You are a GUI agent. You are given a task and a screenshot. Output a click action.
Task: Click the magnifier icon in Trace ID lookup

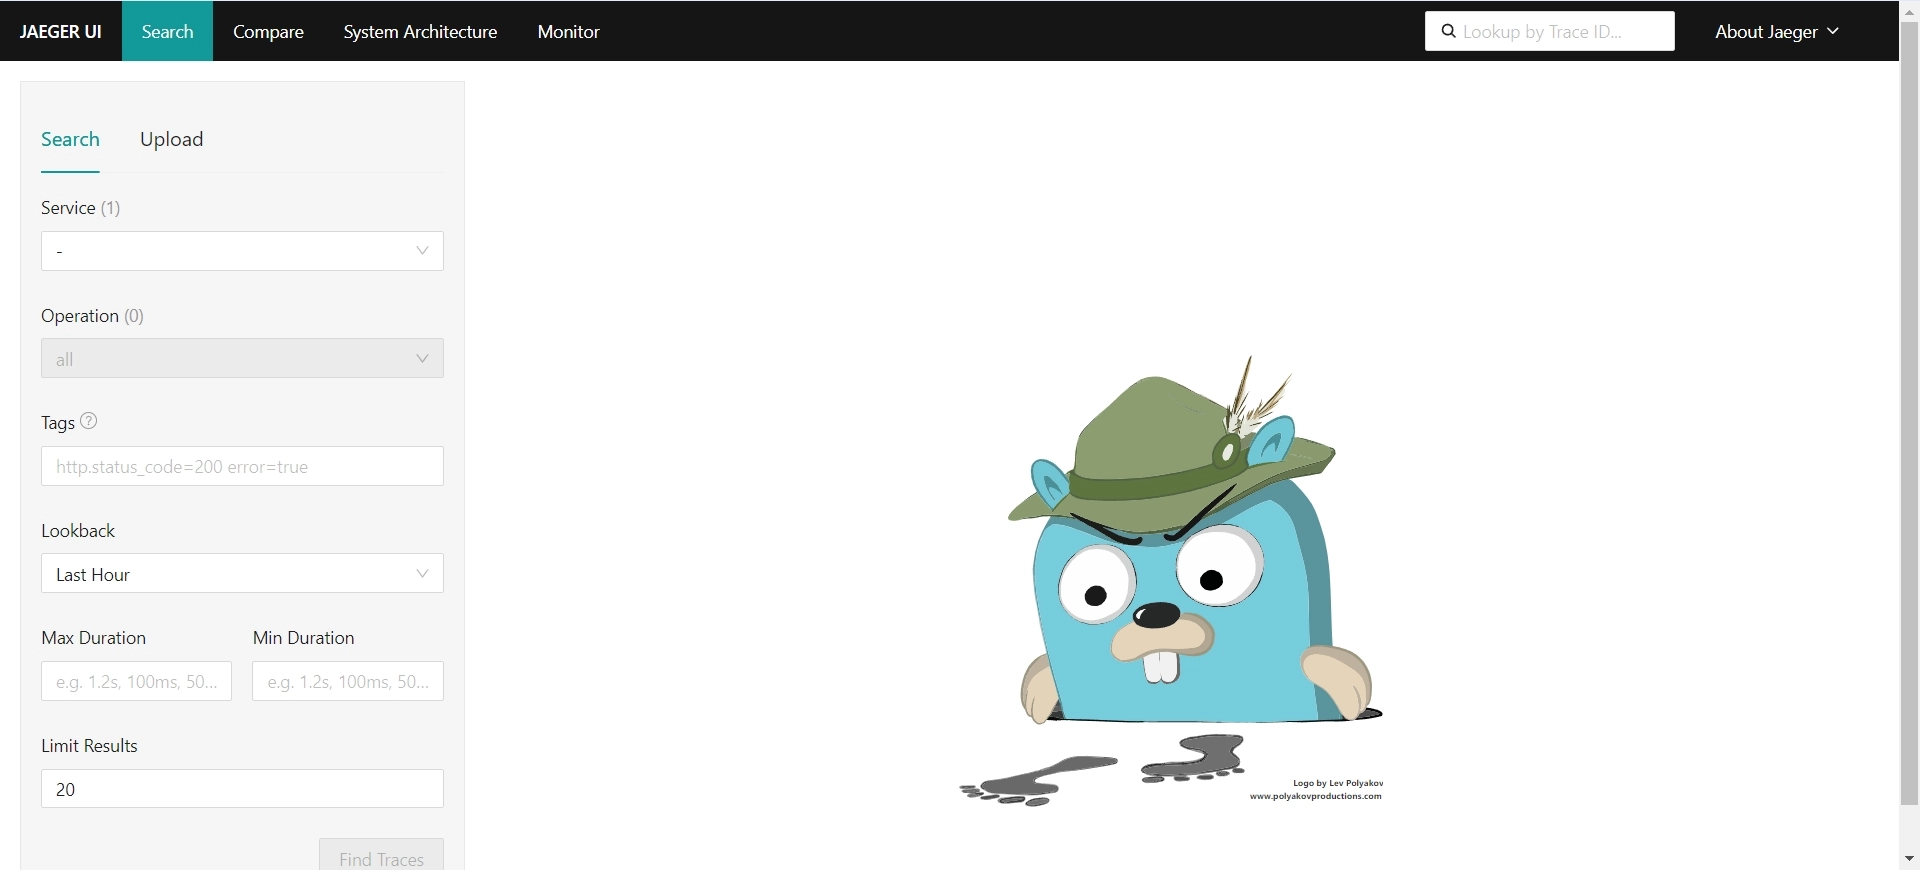tap(1448, 32)
